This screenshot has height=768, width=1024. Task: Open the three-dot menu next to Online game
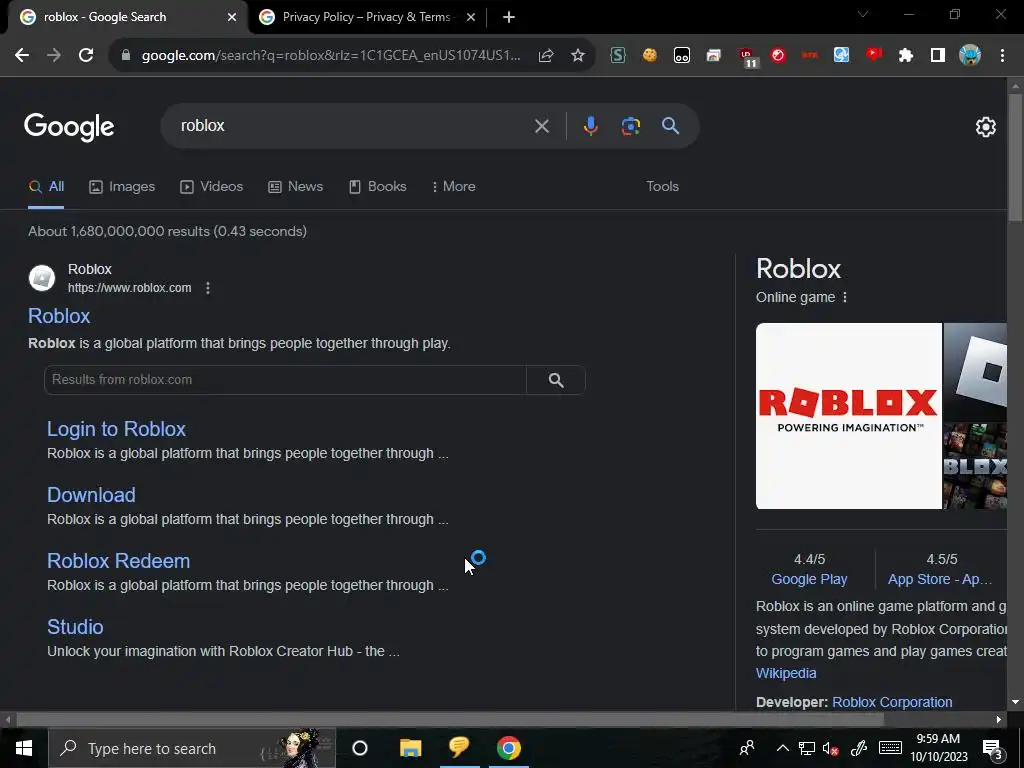coord(844,298)
